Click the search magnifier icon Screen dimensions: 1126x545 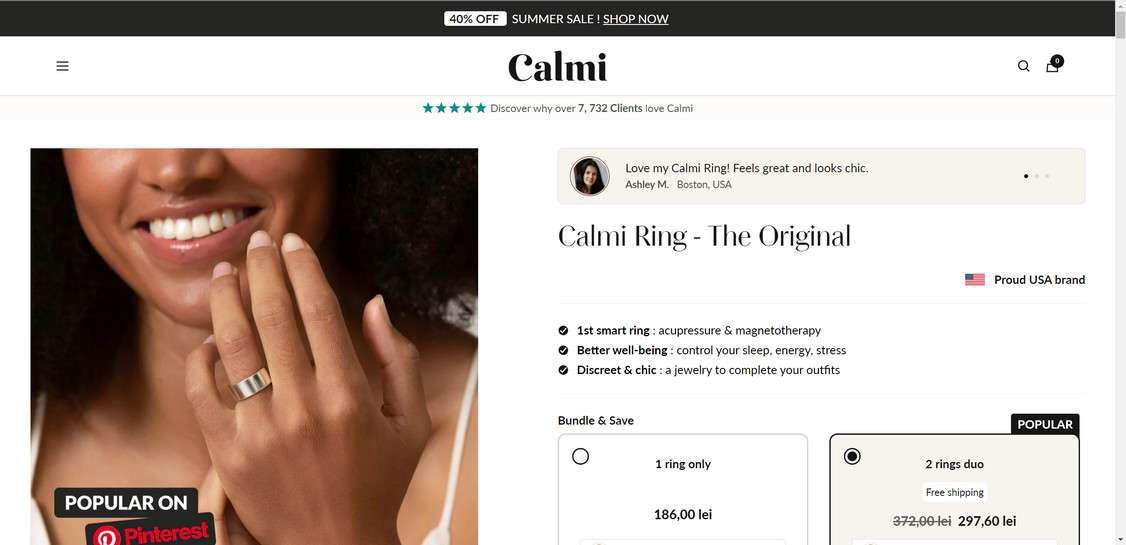point(1023,66)
